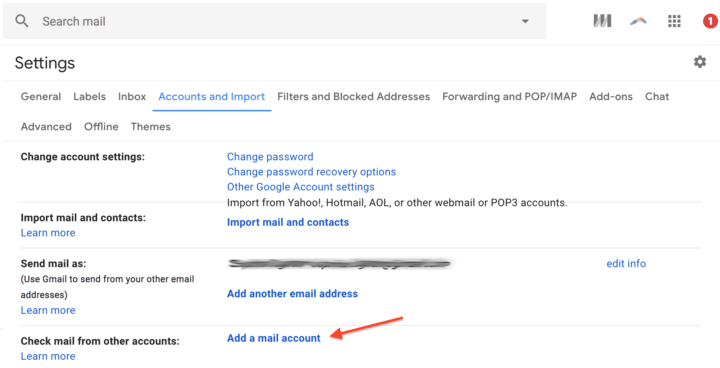The width and height of the screenshot is (720, 368).
Task: Click Add another email address
Action: (x=292, y=294)
